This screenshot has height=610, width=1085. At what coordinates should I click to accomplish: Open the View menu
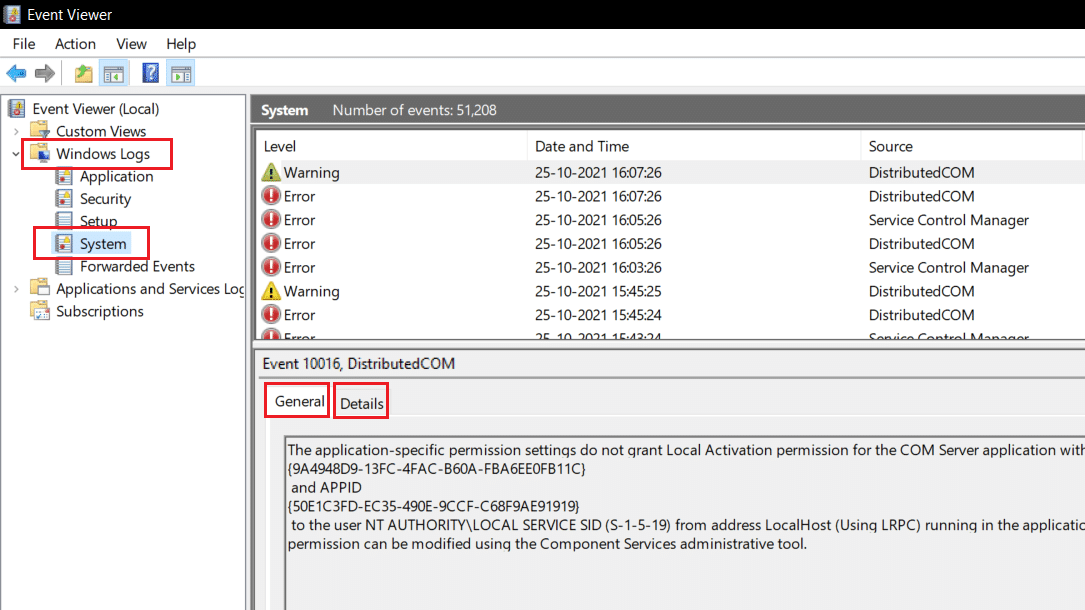pyautogui.click(x=131, y=44)
